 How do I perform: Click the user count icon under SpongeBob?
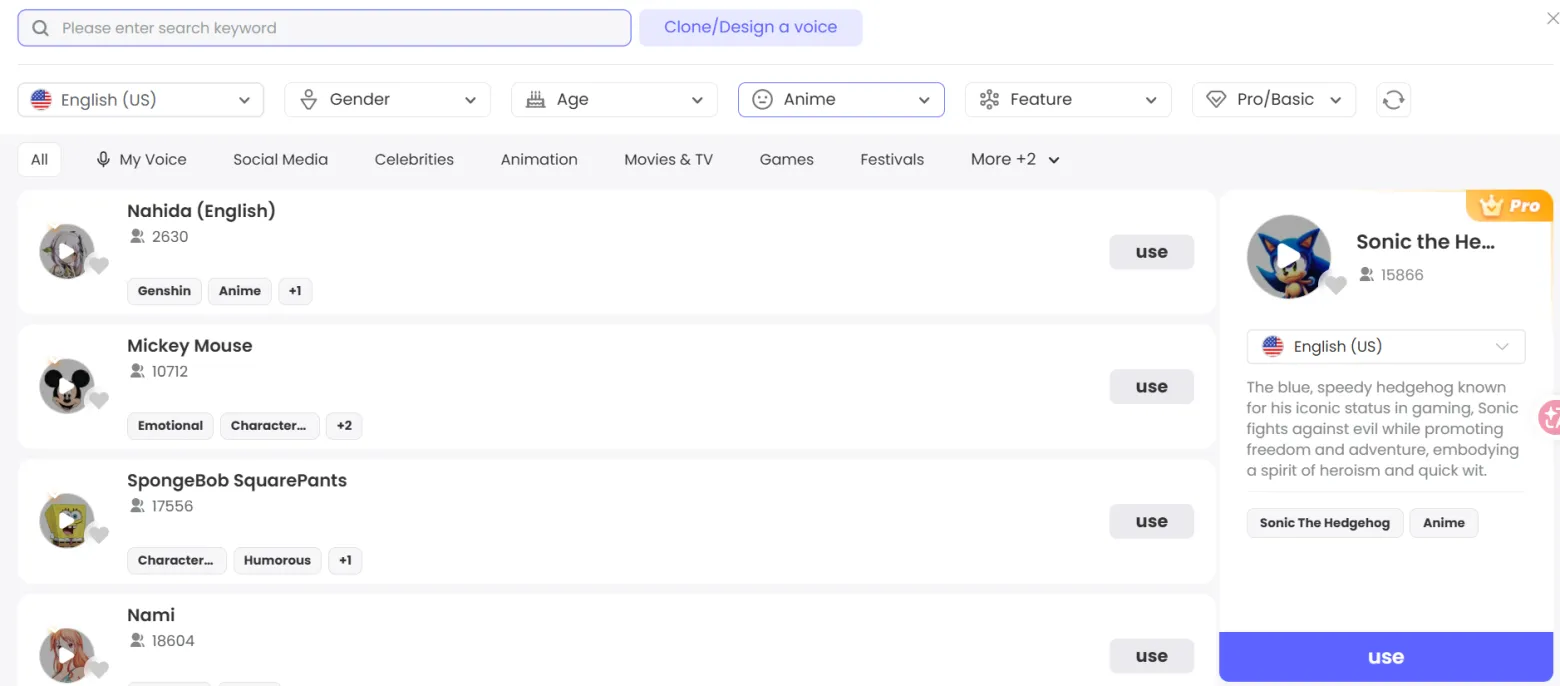pyautogui.click(x=137, y=506)
